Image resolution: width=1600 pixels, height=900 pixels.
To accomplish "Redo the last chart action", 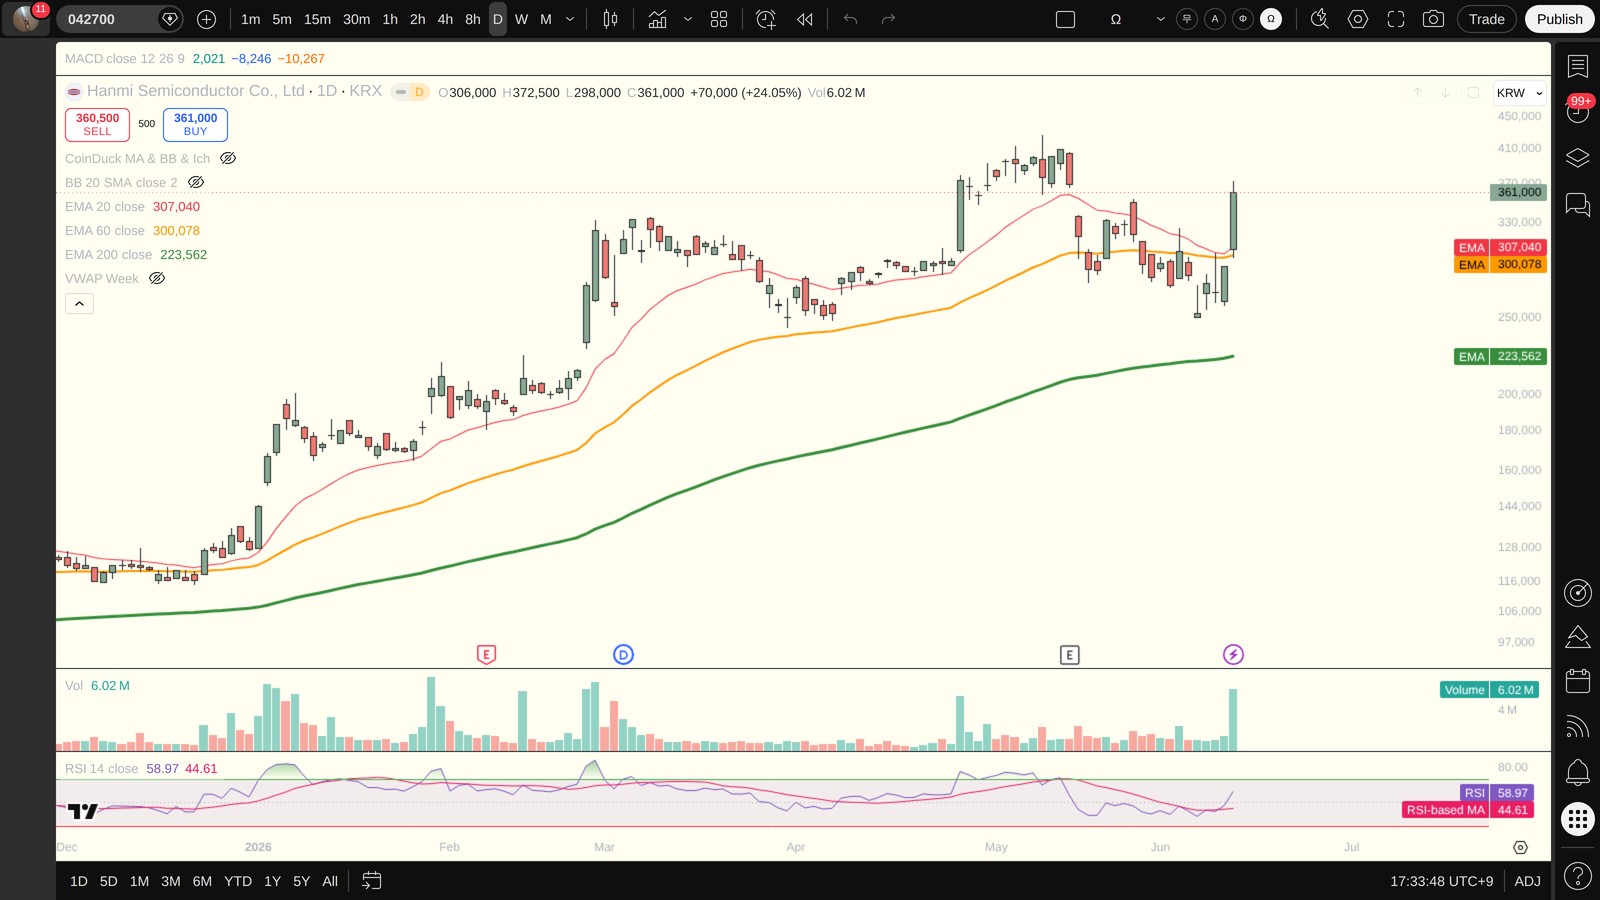I will point(888,19).
